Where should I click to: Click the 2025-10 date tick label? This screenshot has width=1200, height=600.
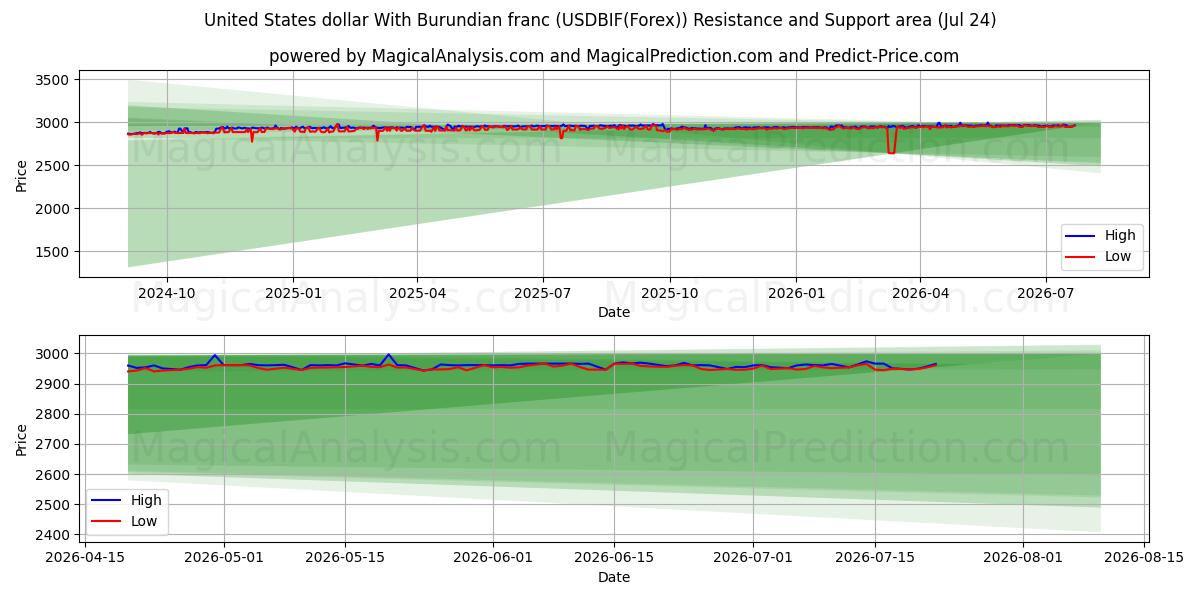[x=670, y=294]
